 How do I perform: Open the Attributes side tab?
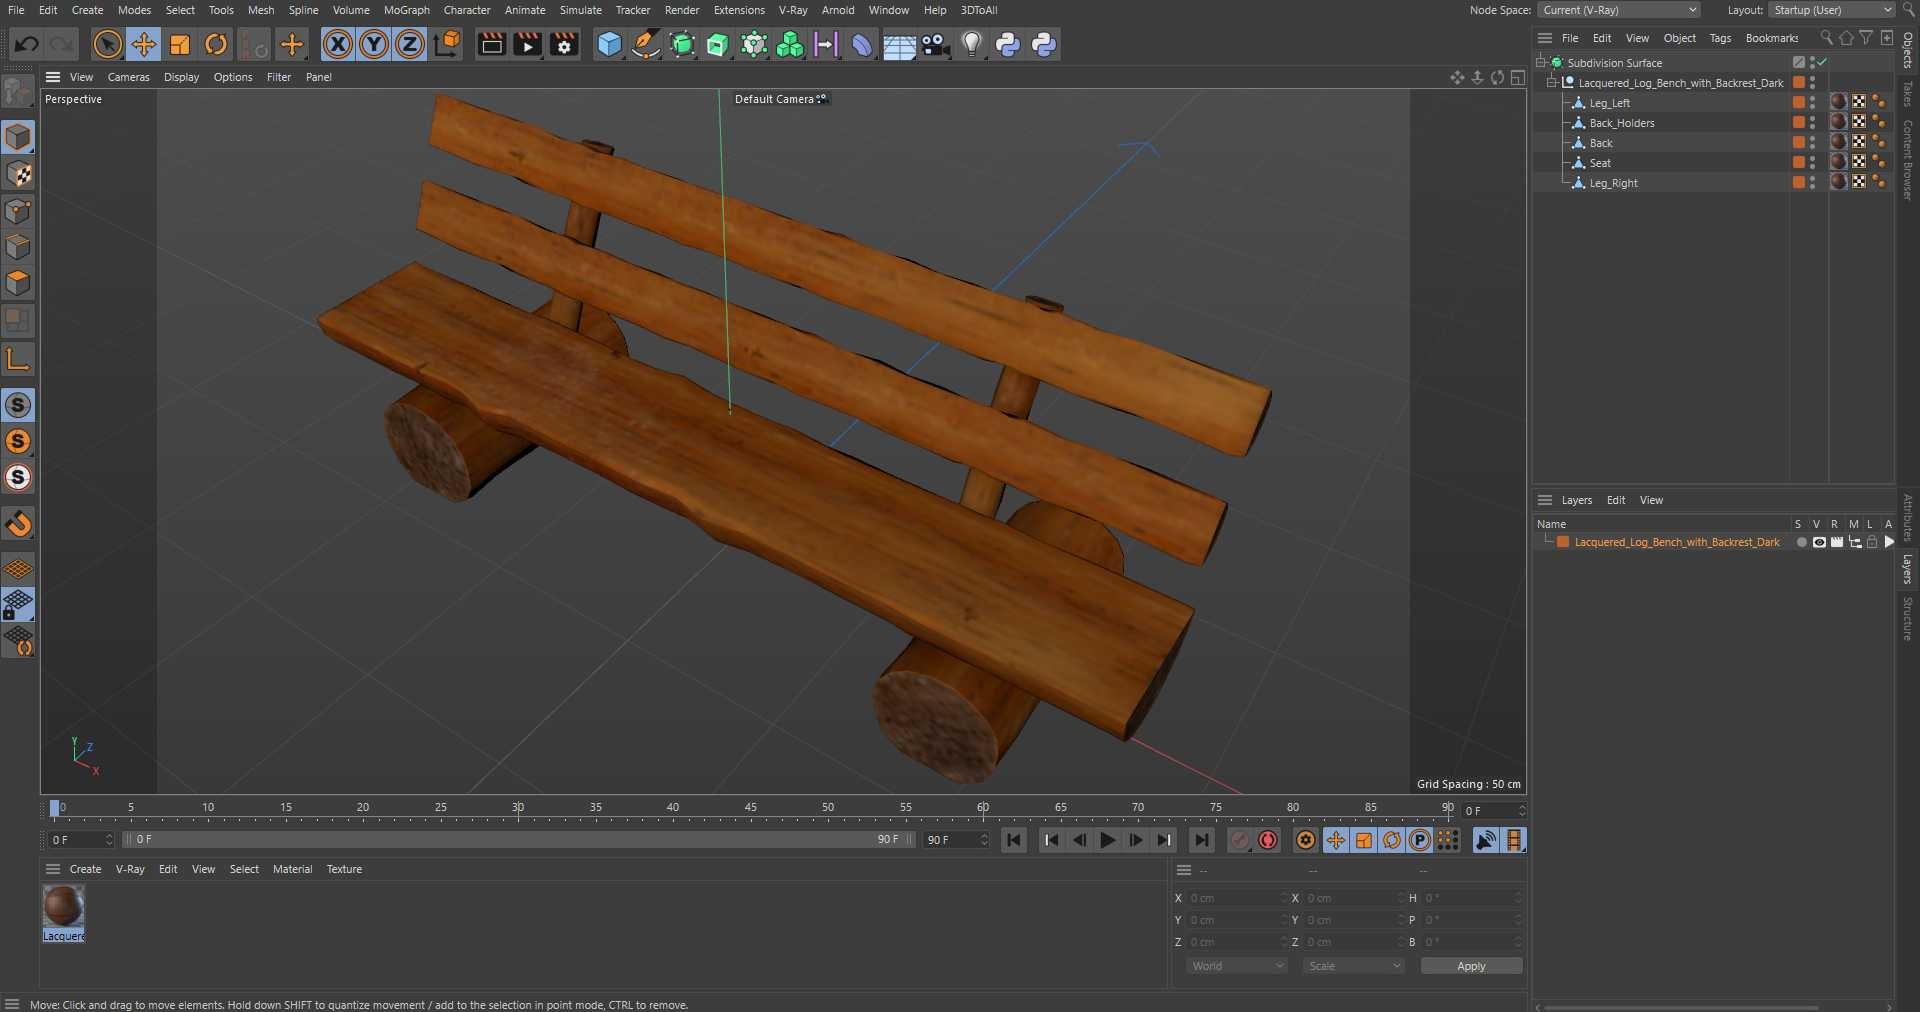point(1908,518)
